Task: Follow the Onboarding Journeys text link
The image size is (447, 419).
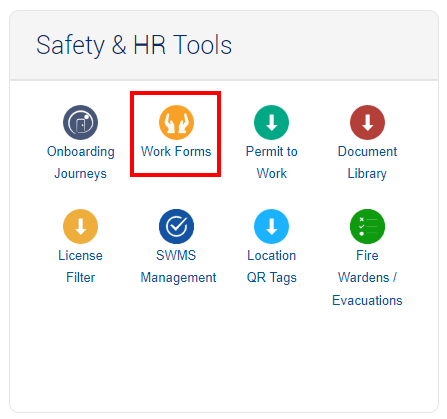Action: (x=81, y=163)
